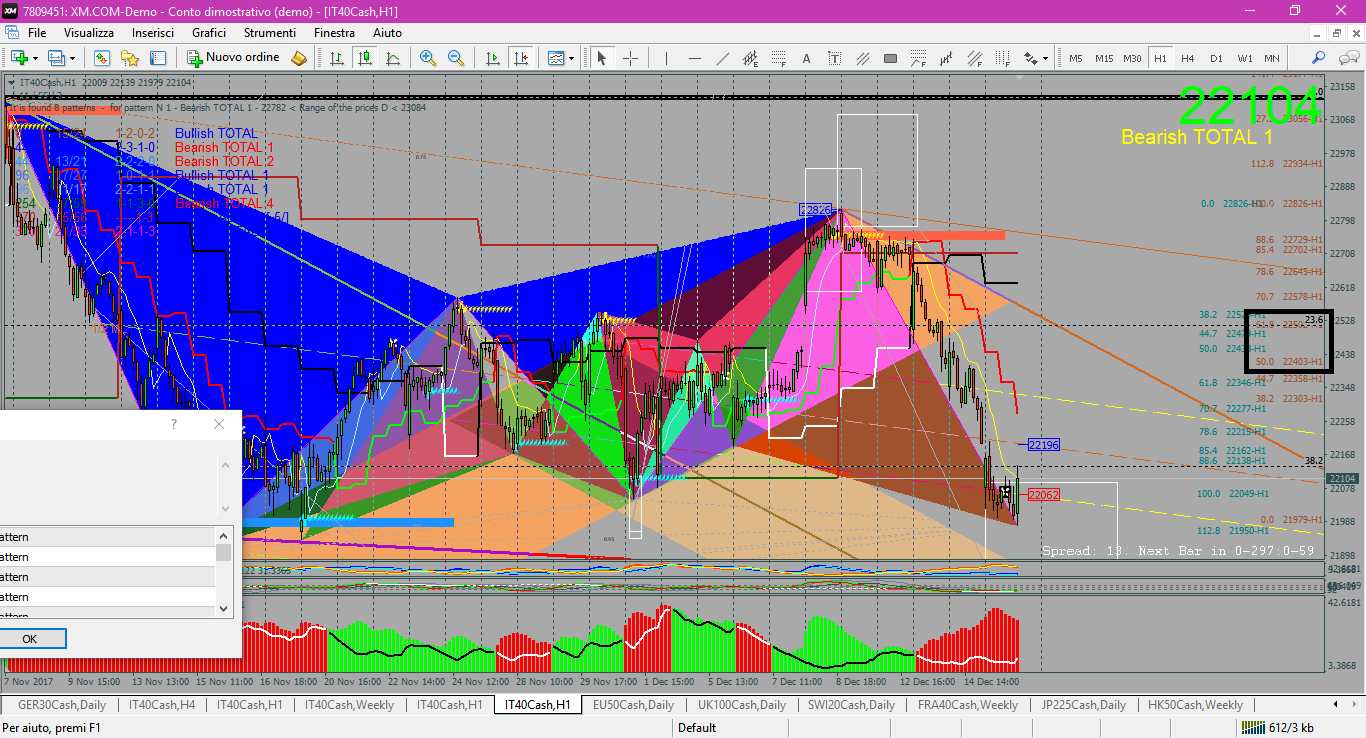Click the Nuovo ordine button

pyautogui.click(x=232, y=58)
